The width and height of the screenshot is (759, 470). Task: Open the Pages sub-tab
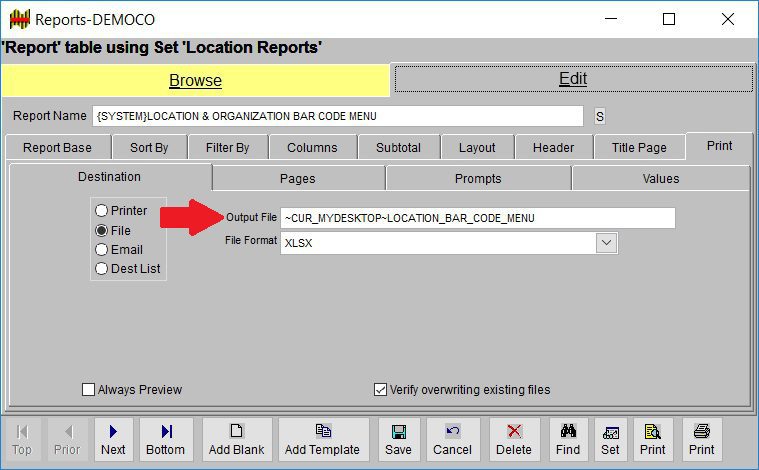click(x=298, y=179)
